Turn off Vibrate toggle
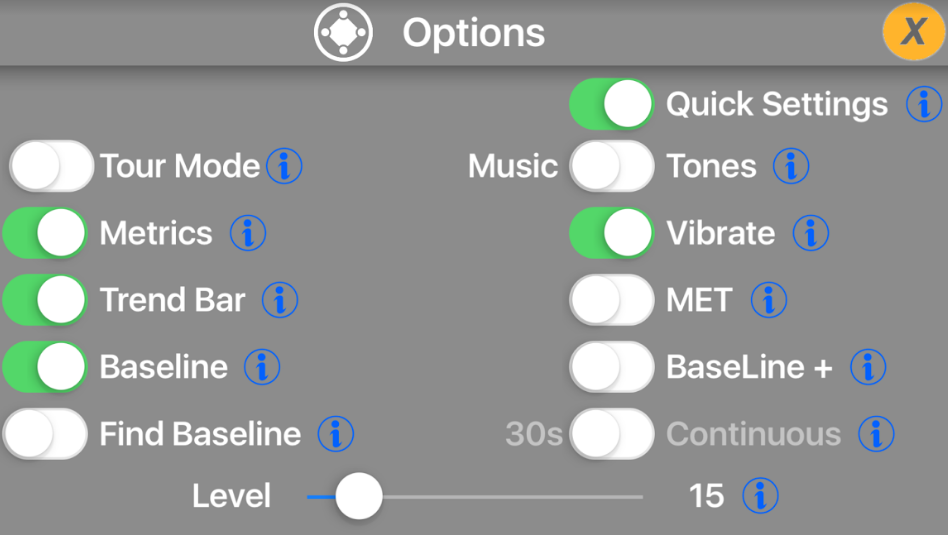Screen dimensions: 948x535 click(x=611, y=233)
